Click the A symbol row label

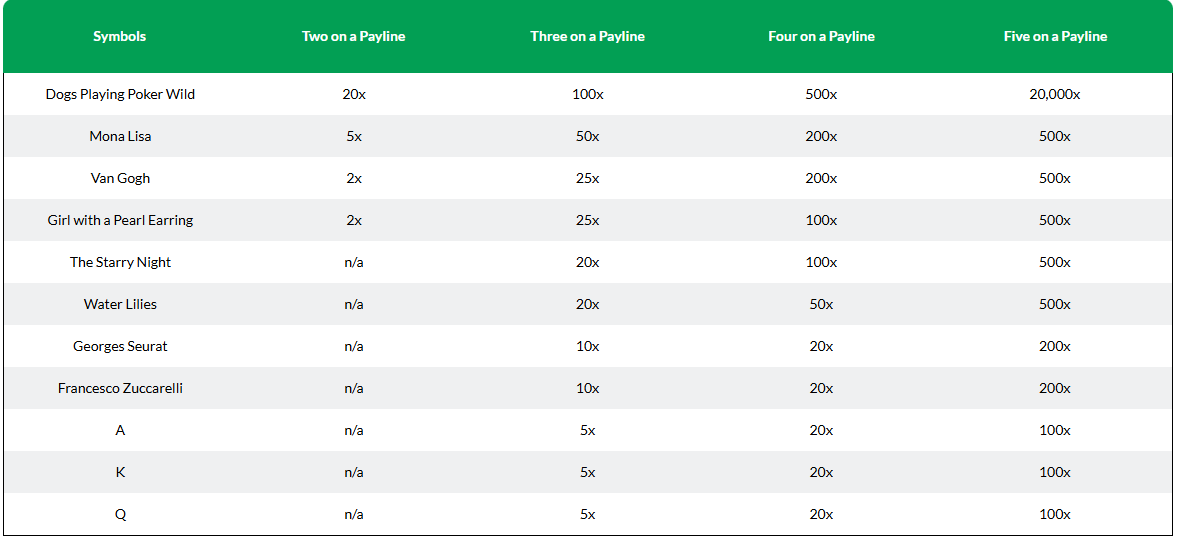(x=120, y=431)
